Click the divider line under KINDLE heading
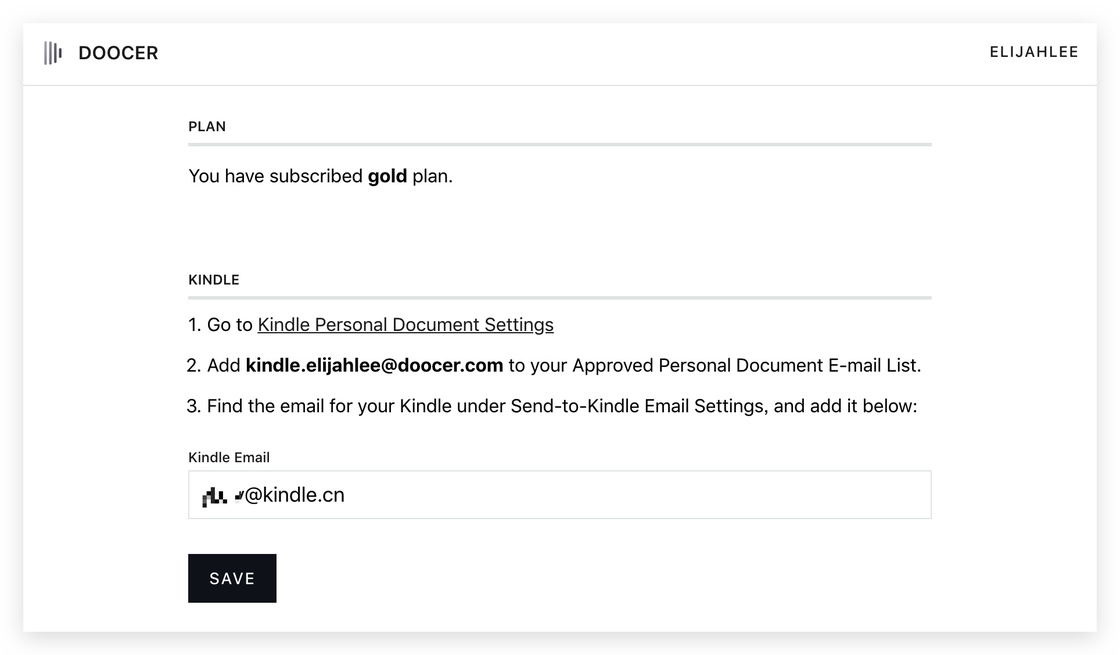 click(560, 297)
